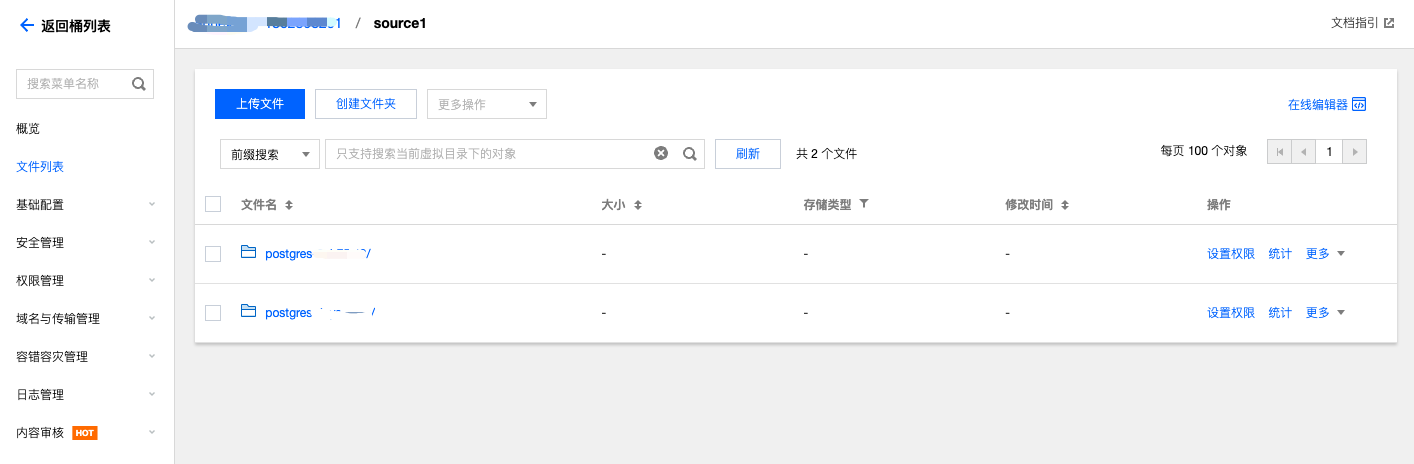Screen dimensions: 1414x464
Task: Open 文档指引 link
Action: coord(1355,22)
